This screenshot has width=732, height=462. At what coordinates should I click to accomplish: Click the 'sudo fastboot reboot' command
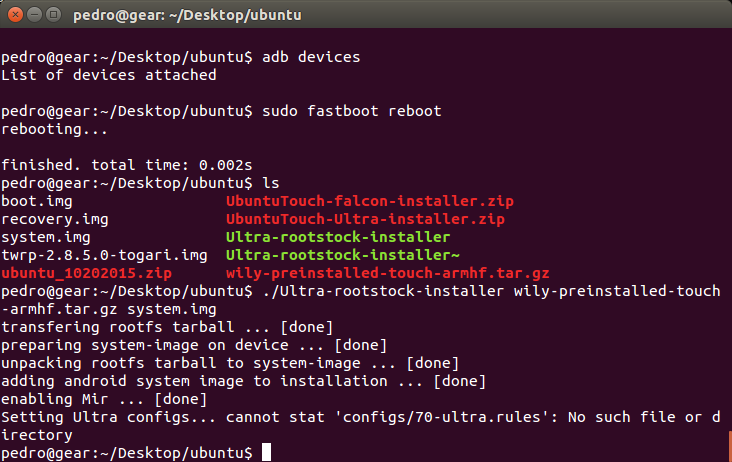[x=351, y=110]
